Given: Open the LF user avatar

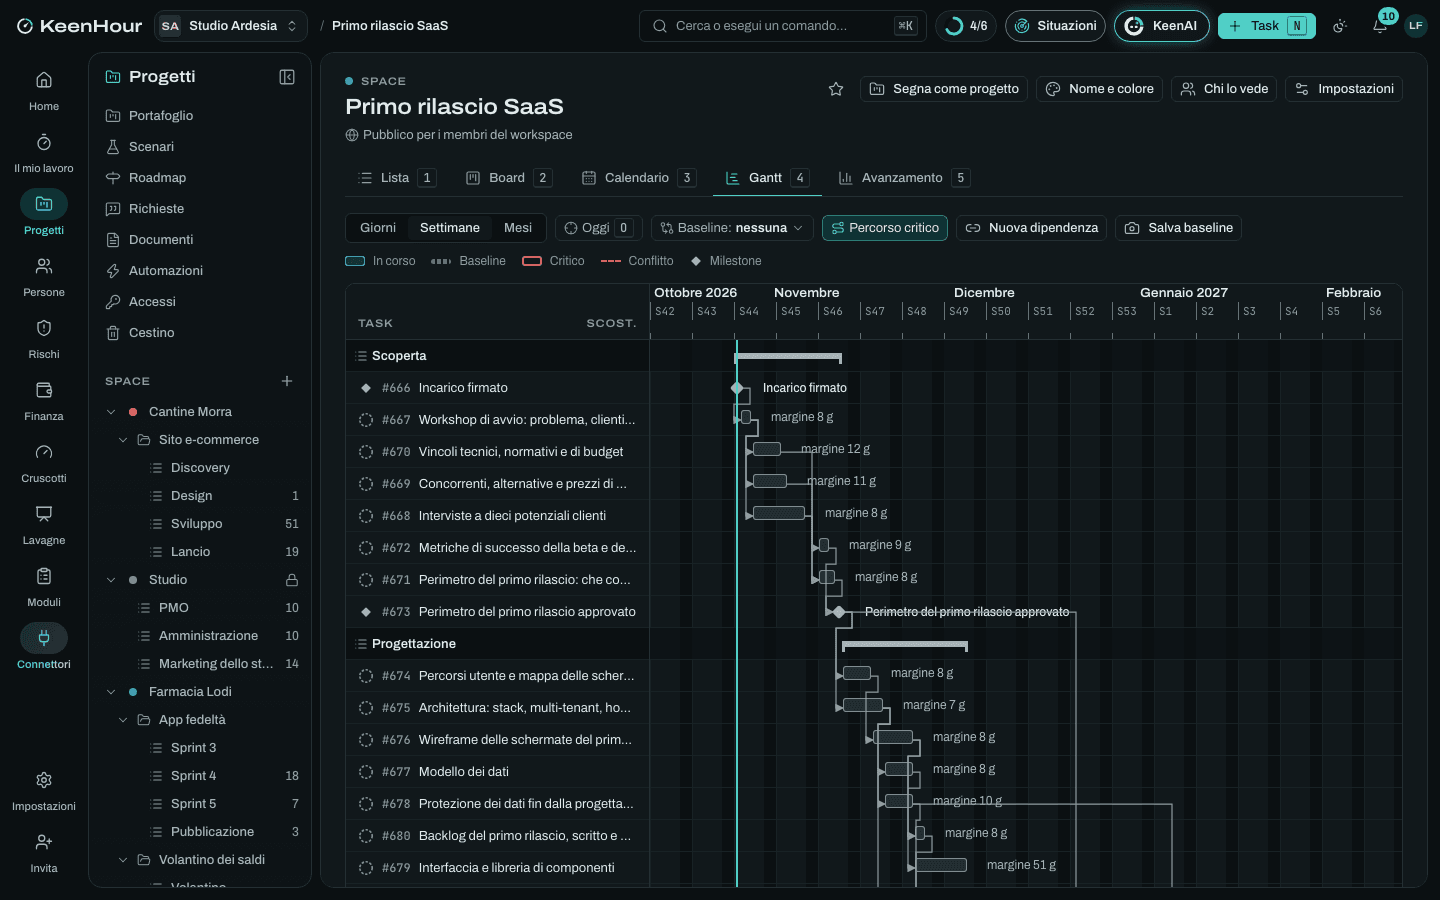Looking at the screenshot, I should click(x=1415, y=26).
